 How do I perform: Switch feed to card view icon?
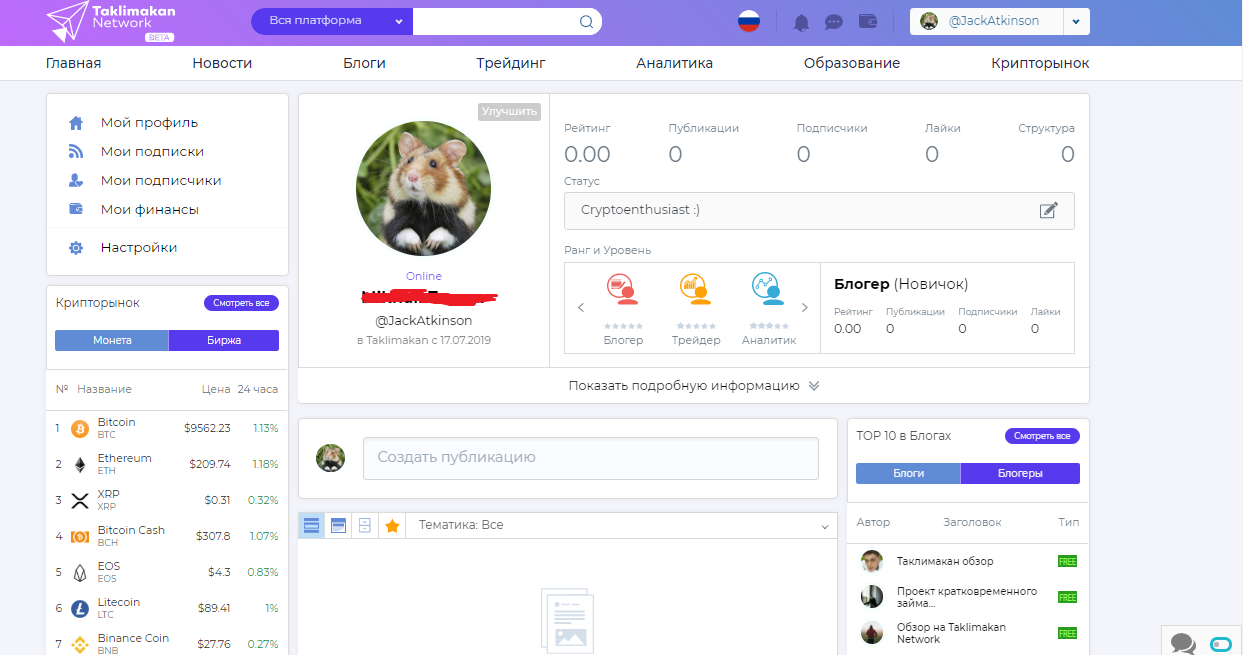(338, 525)
